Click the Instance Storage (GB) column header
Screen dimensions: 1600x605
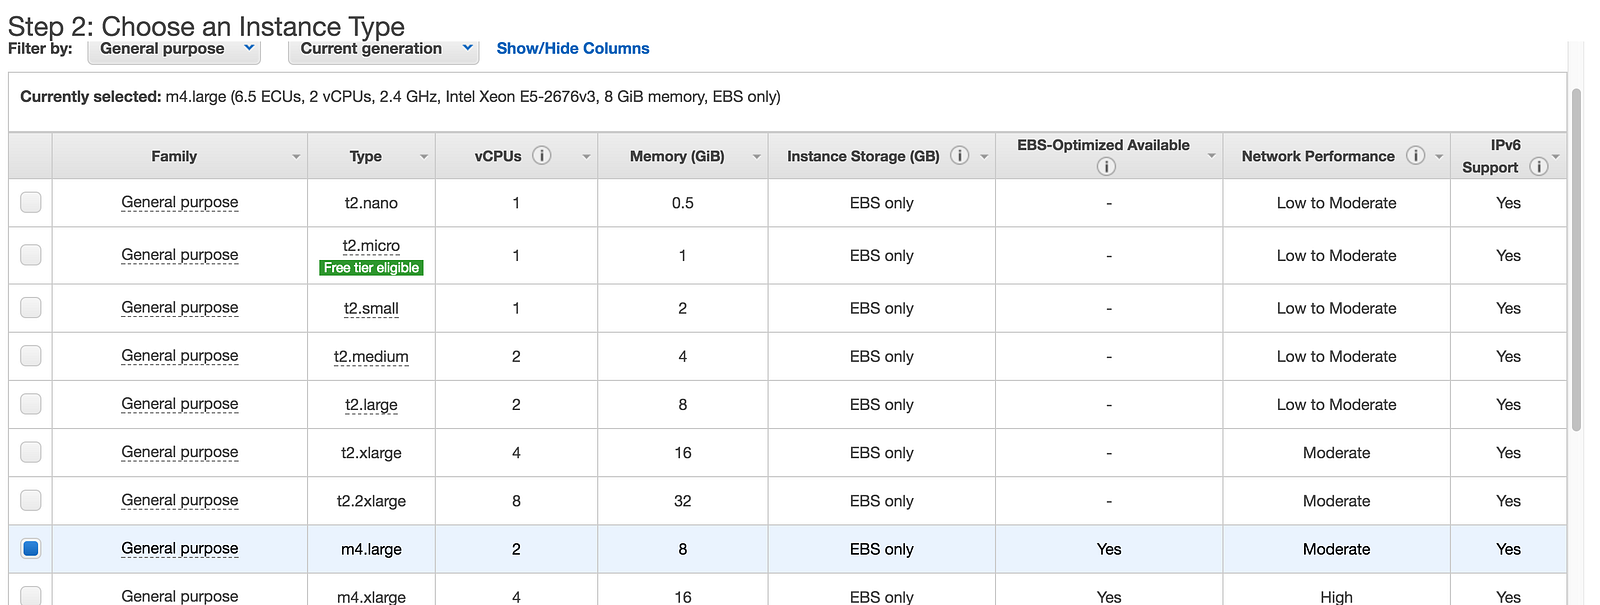click(863, 156)
